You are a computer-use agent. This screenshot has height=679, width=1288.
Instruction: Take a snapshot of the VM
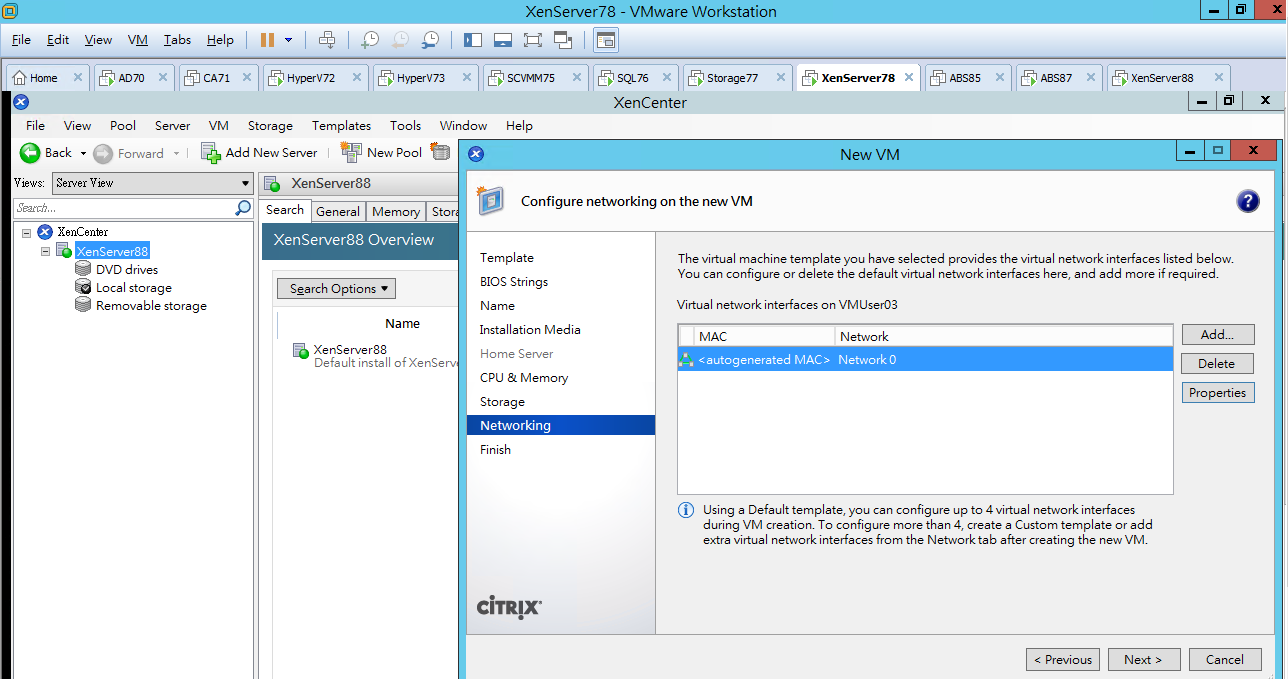click(x=370, y=40)
